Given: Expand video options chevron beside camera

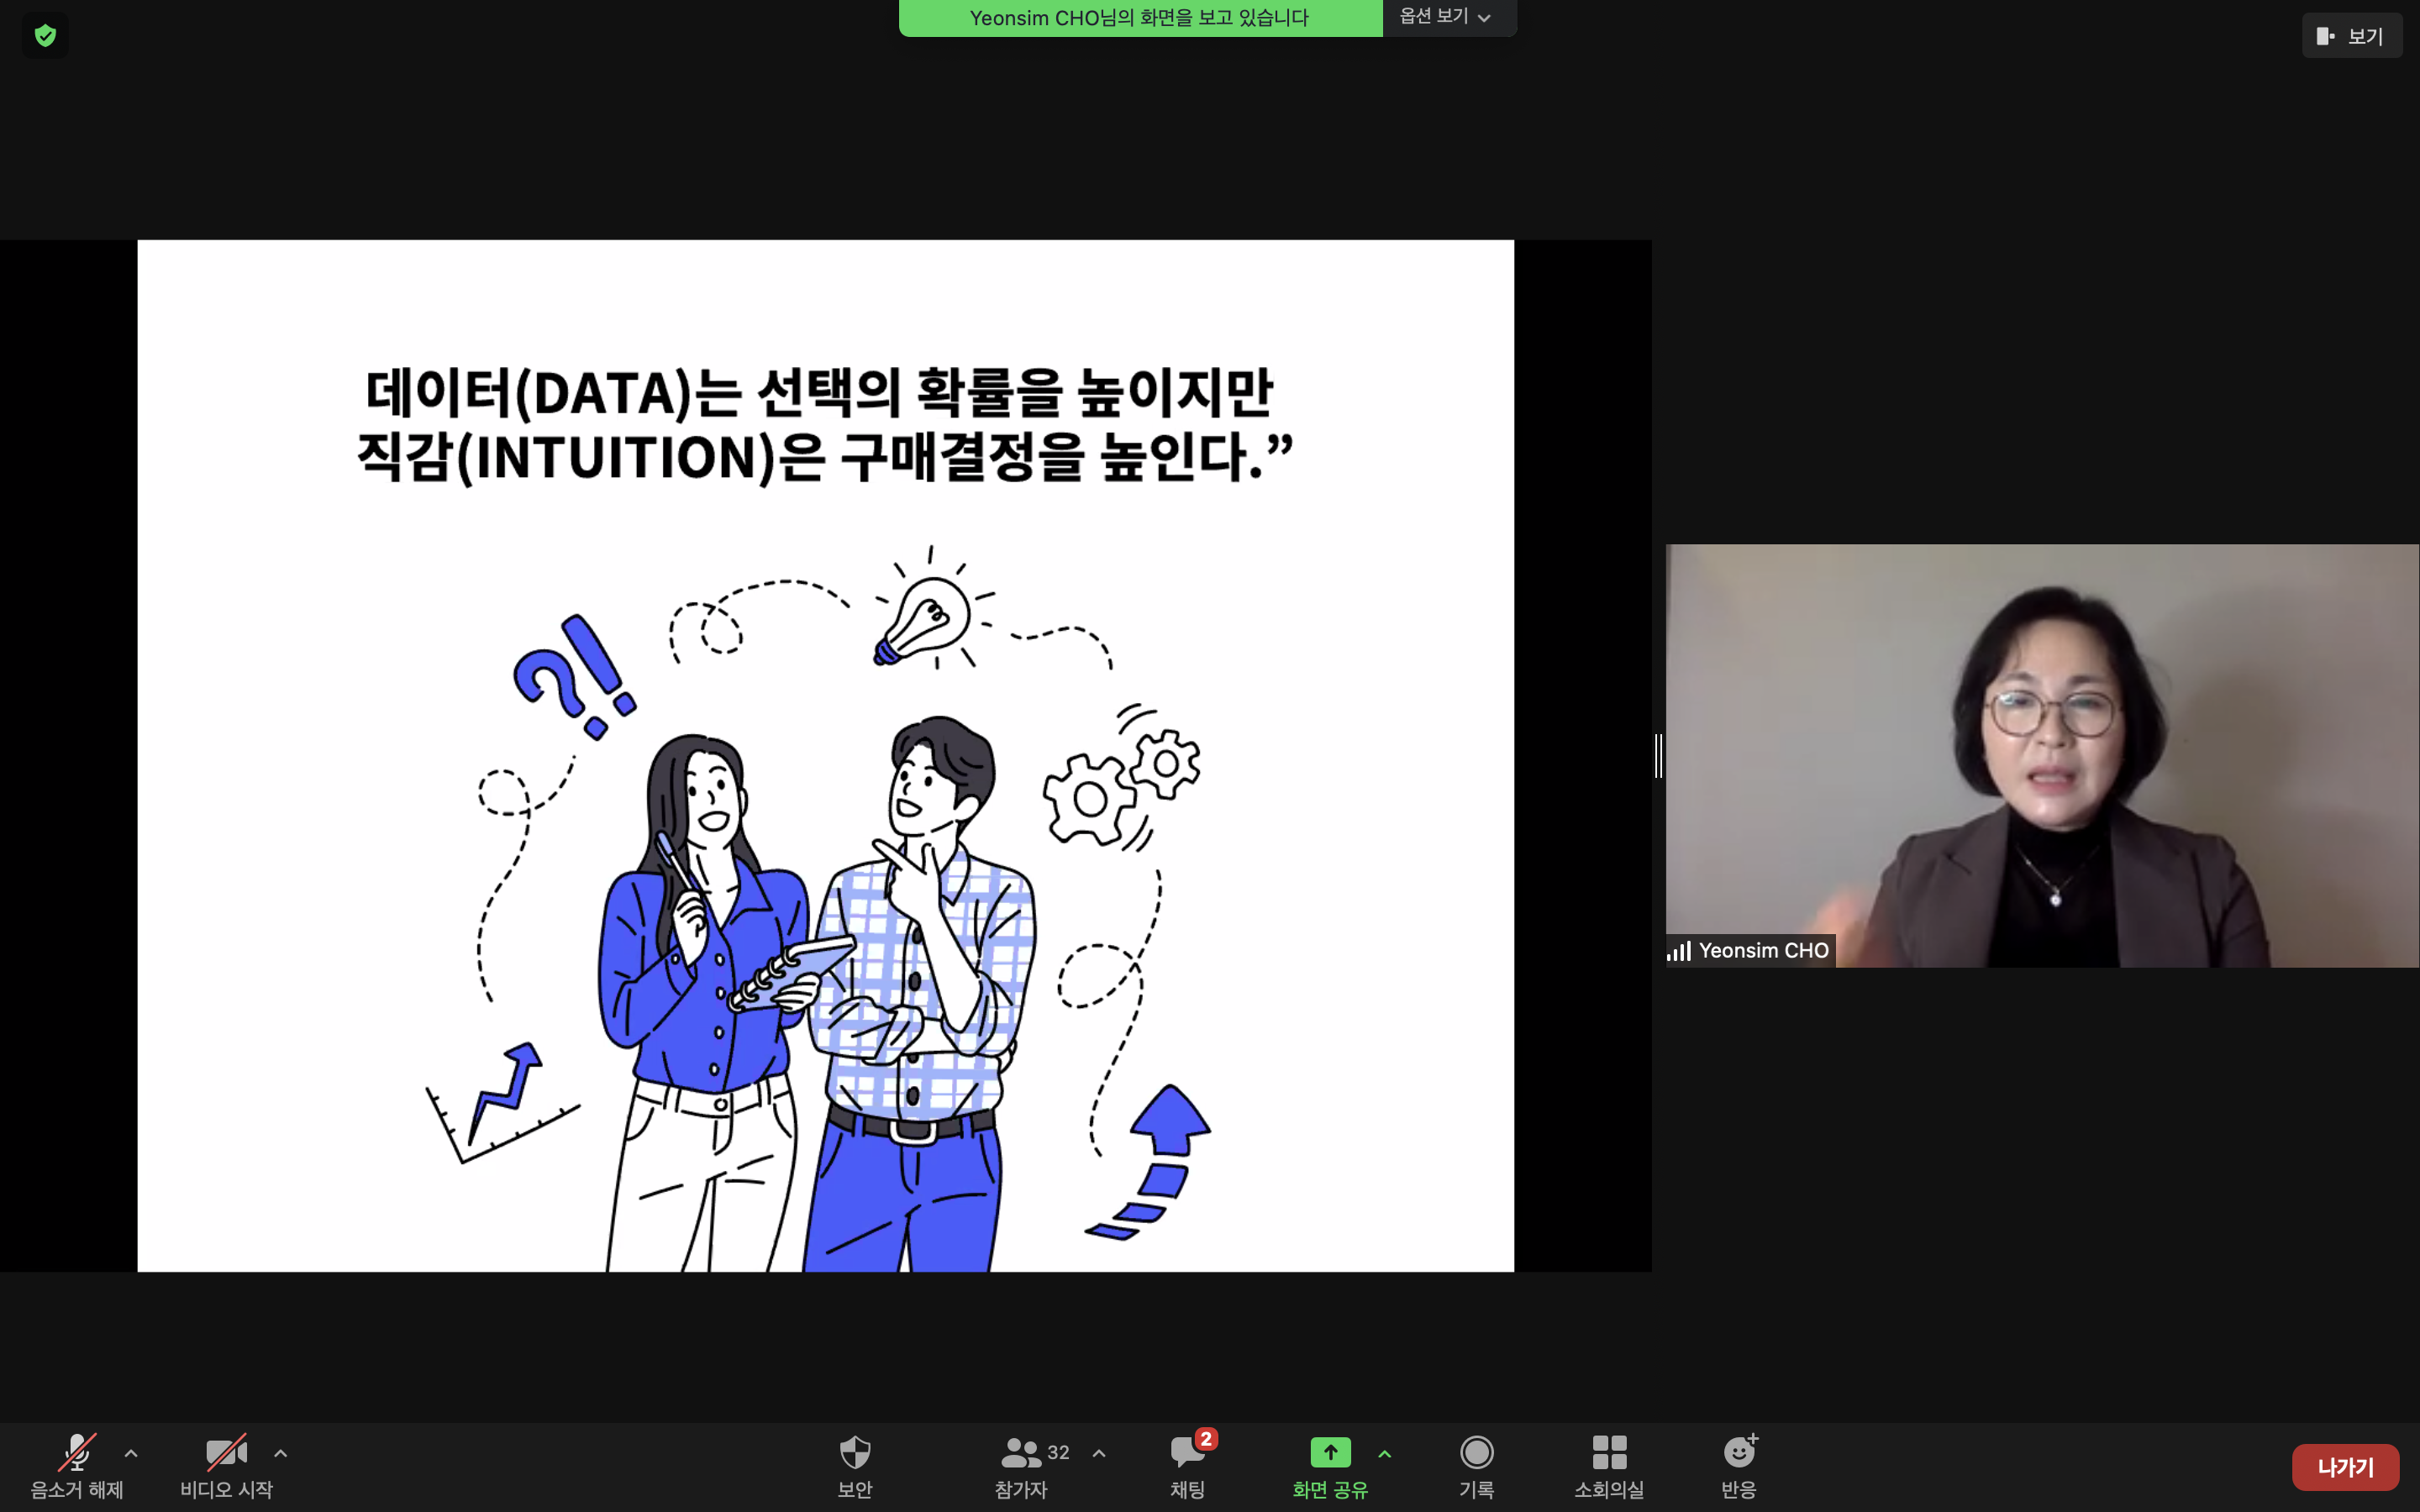Looking at the screenshot, I should [281, 1453].
